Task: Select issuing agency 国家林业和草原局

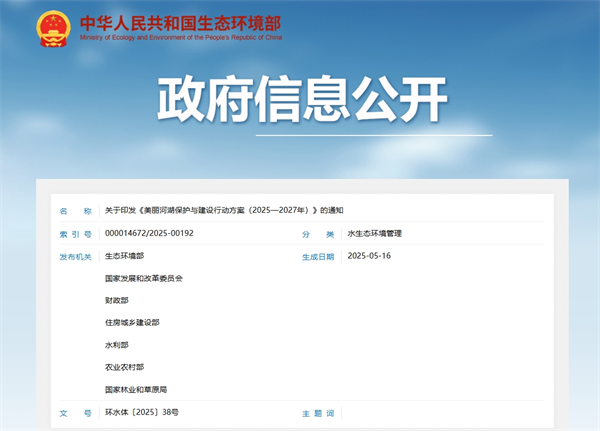Action: (136, 390)
